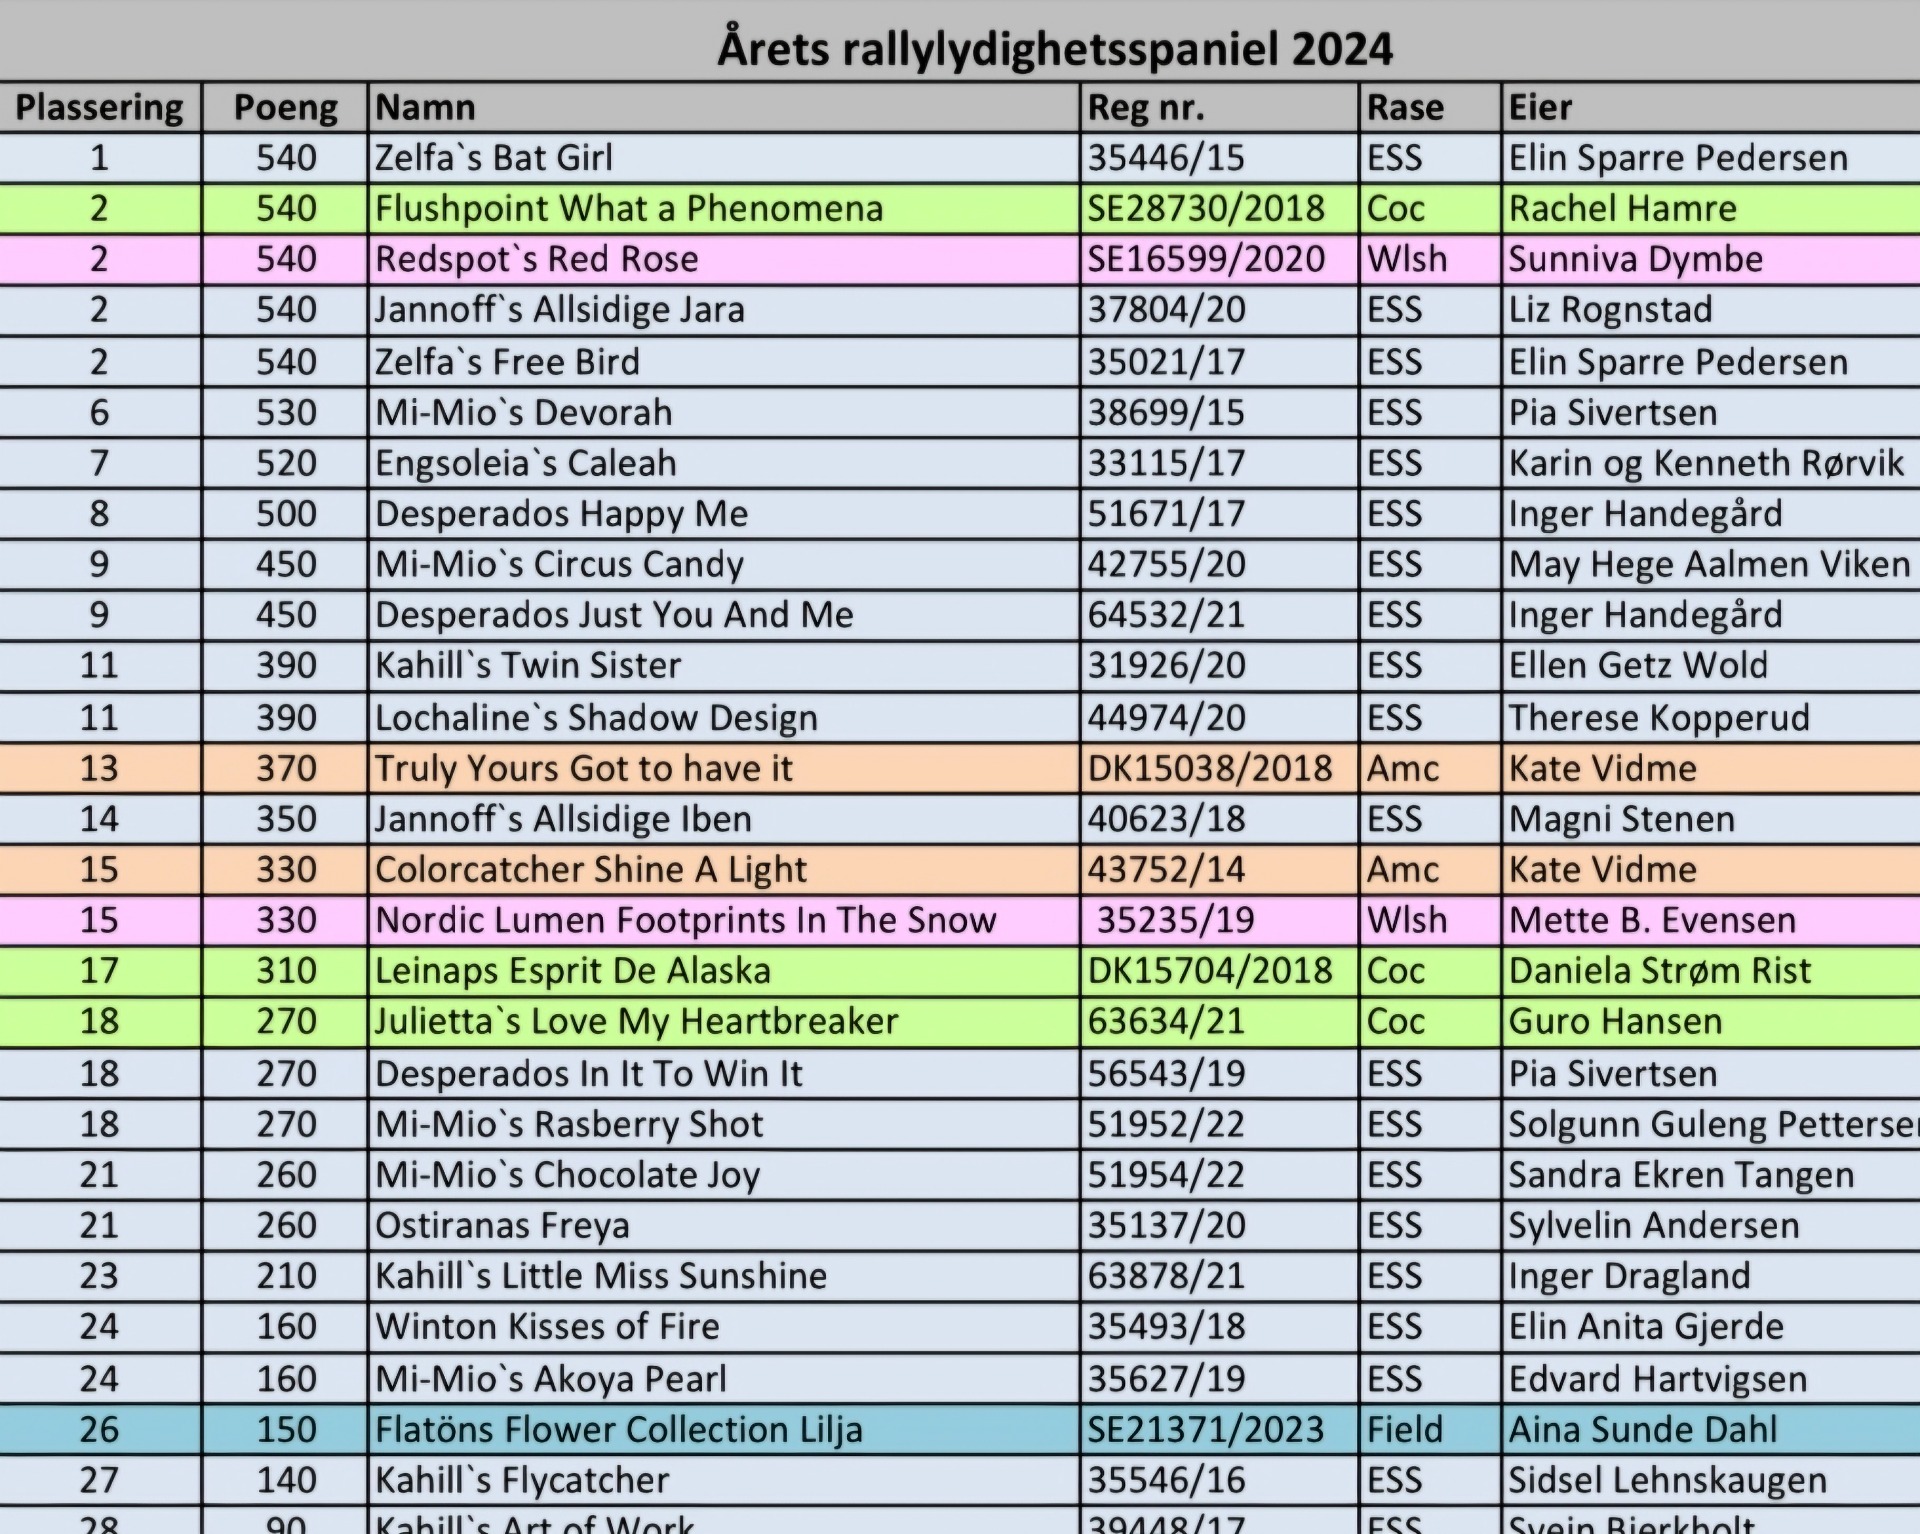
Task: Select the 'Plassering' column header
Action: [x=99, y=108]
